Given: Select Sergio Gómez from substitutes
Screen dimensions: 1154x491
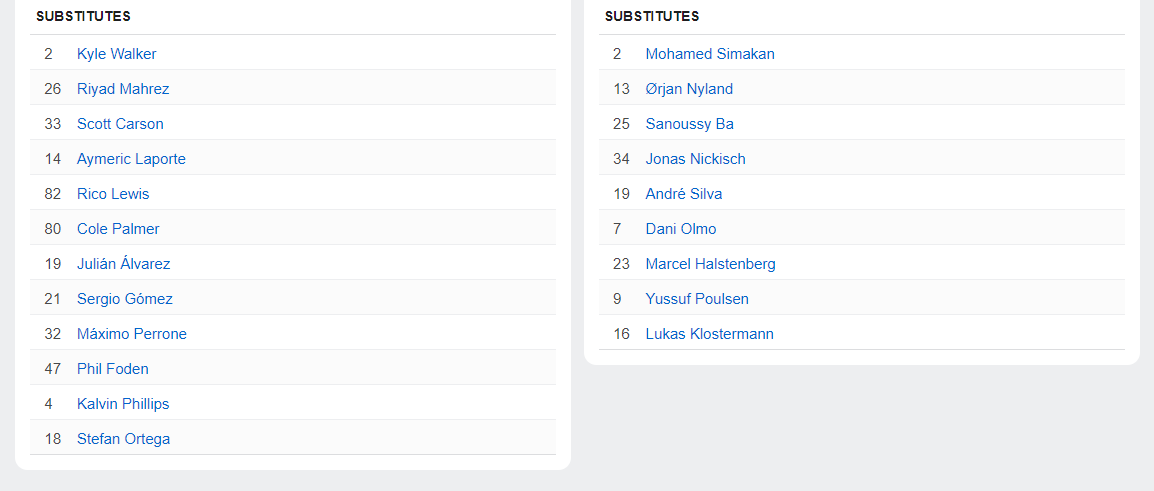Looking at the screenshot, I should click(125, 299).
